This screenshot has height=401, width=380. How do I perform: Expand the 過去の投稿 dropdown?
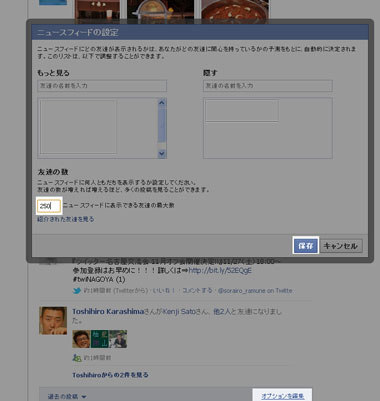(x=67, y=396)
